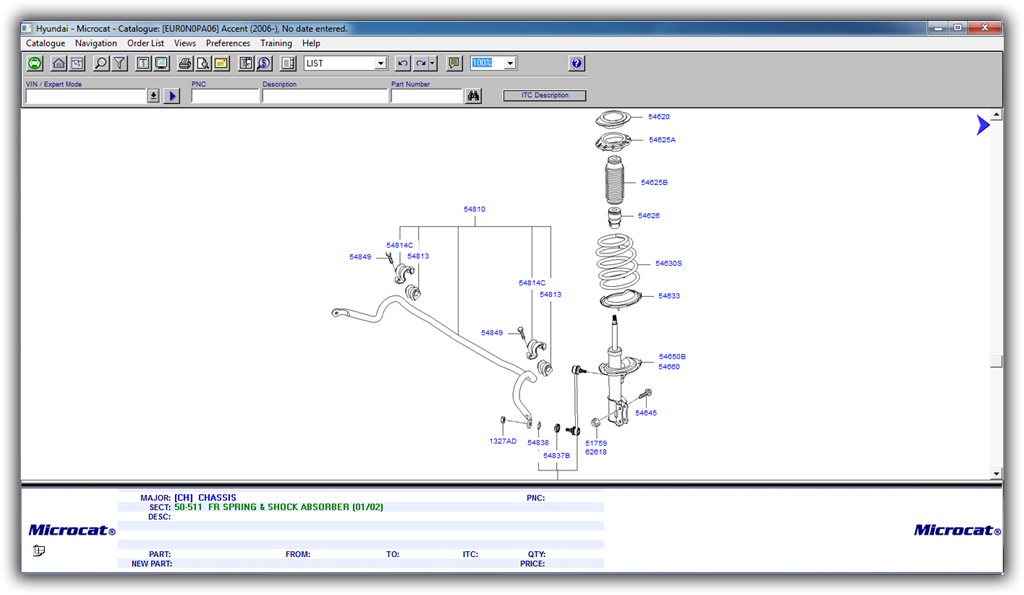Open the price lookup dollar icon
The width and height of the screenshot is (1024, 595).
pyautogui.click(x=264, y=63)
